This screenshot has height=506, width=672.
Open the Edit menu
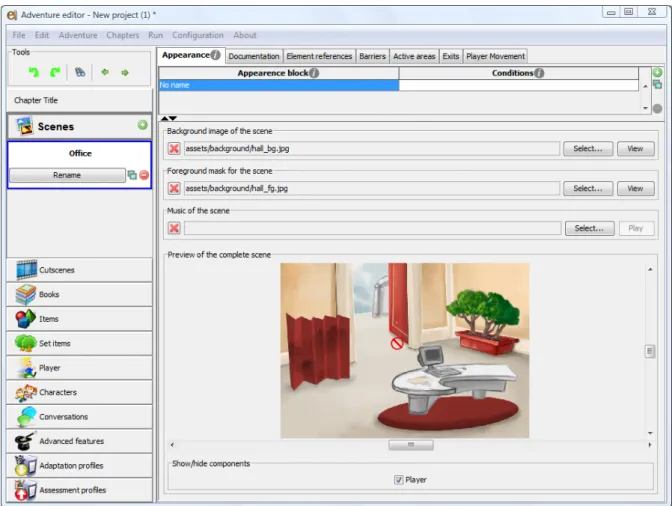pyautogui.click(x=42, y=35)
